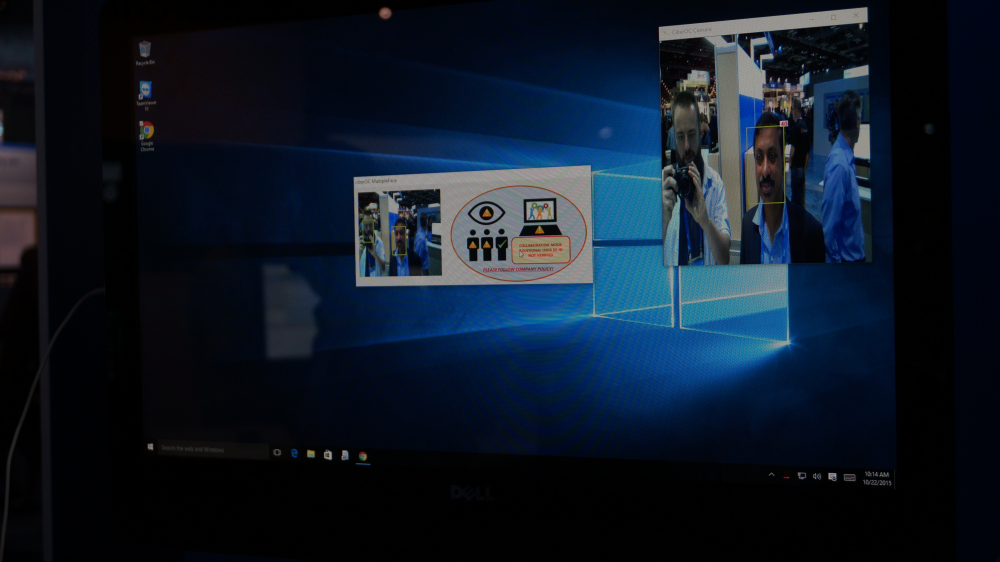
Task: Click the red system tray icon
Action: click(x=786, y=477)
